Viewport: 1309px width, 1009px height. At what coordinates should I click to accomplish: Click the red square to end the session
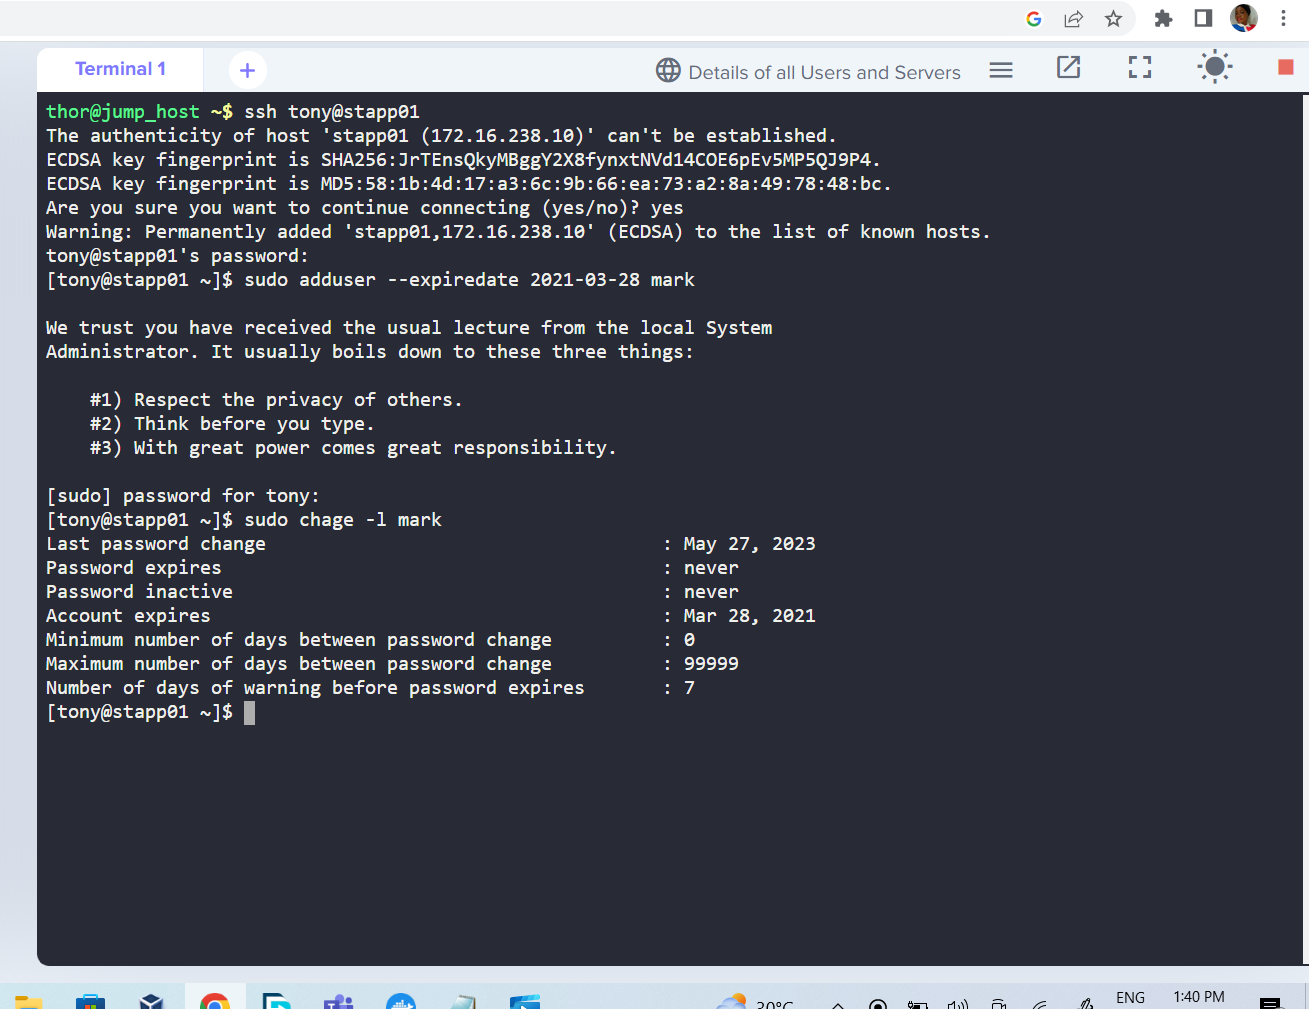[1283, 67]
